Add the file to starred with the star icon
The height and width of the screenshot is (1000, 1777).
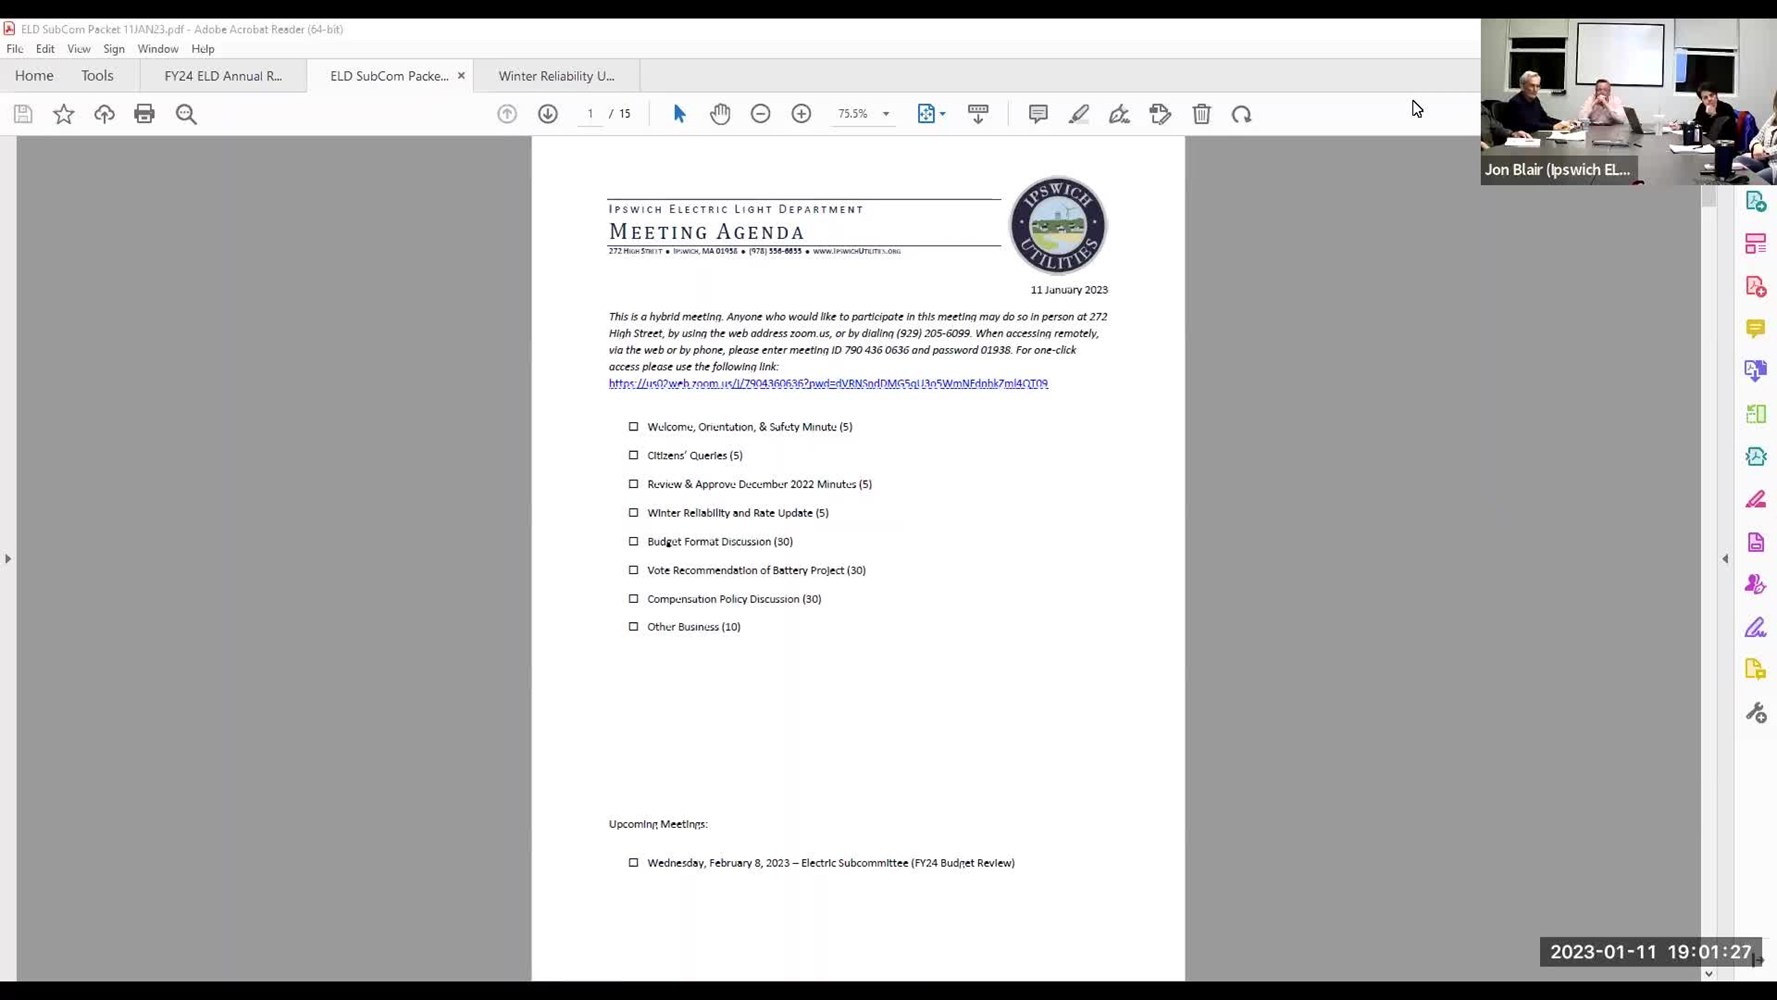tap(64, 114)
